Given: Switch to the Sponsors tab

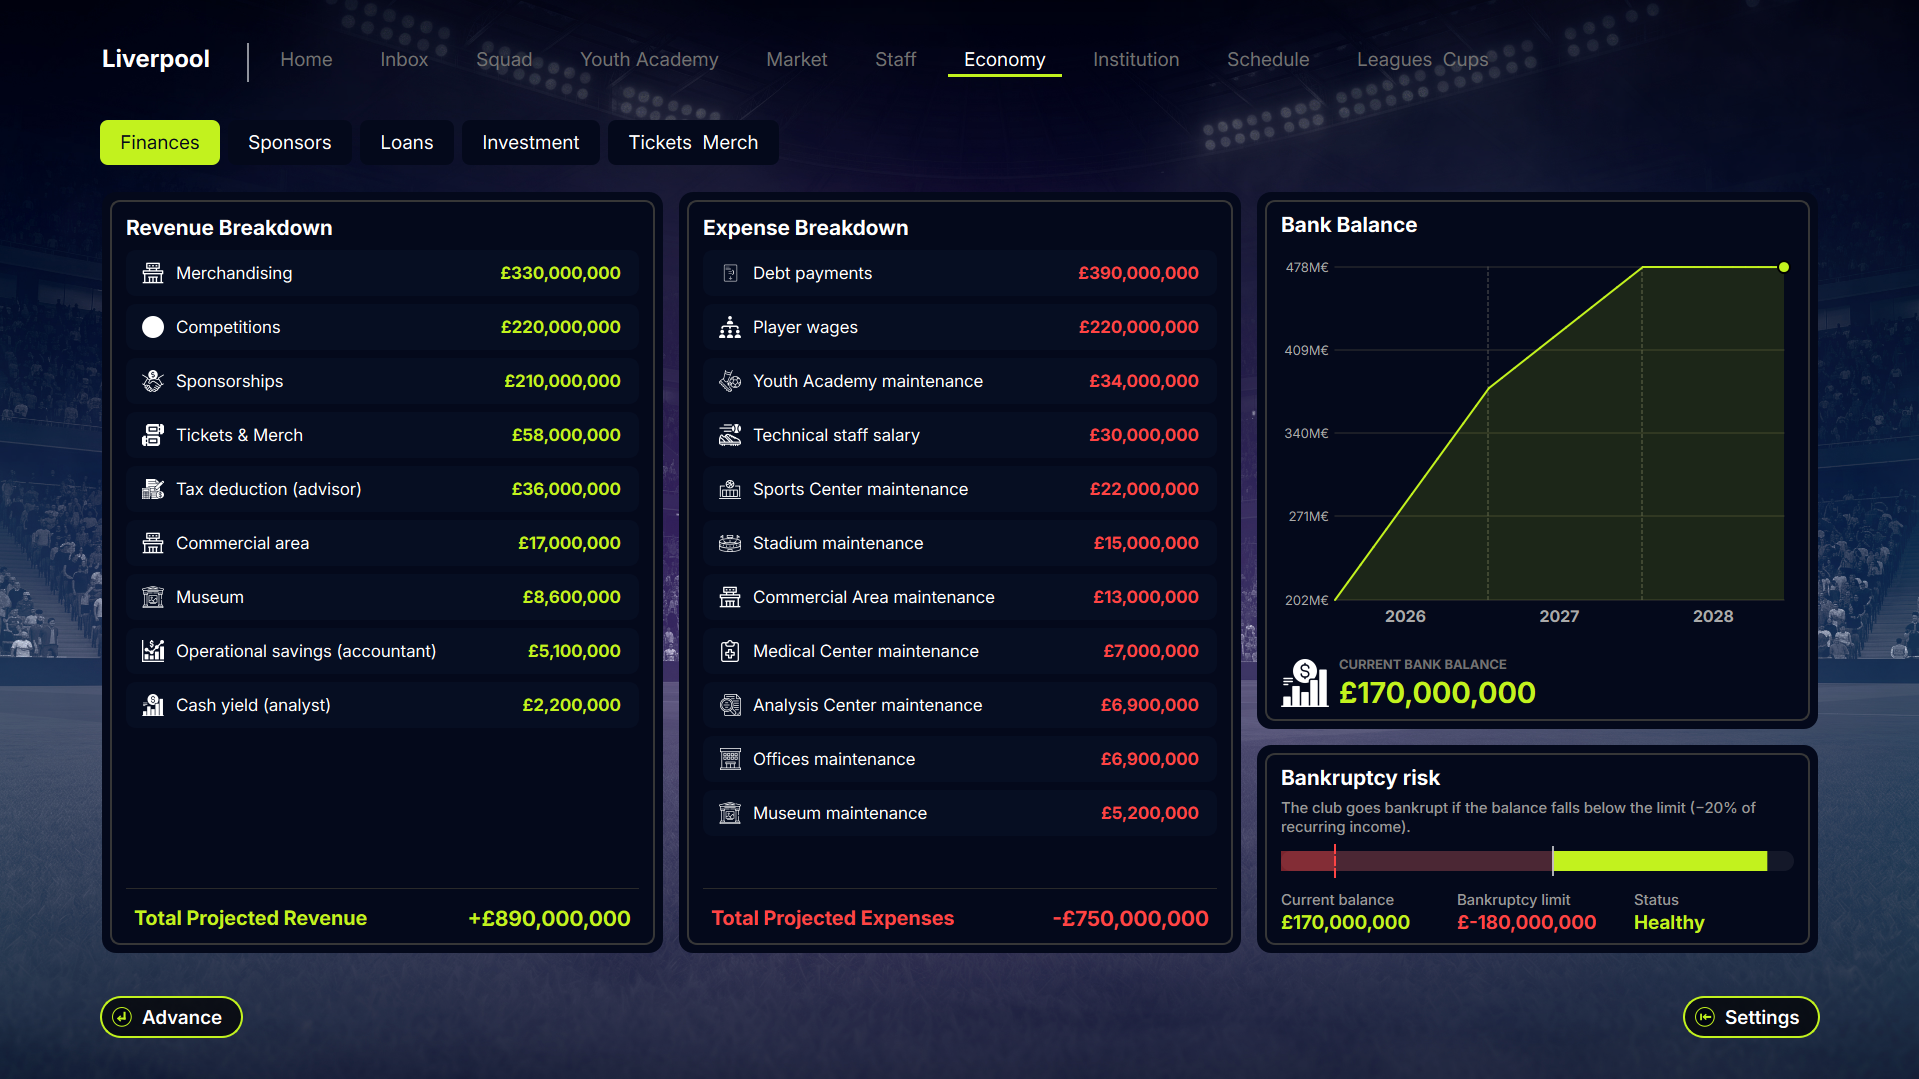Looking at the screenshot, I should point(290,142).
